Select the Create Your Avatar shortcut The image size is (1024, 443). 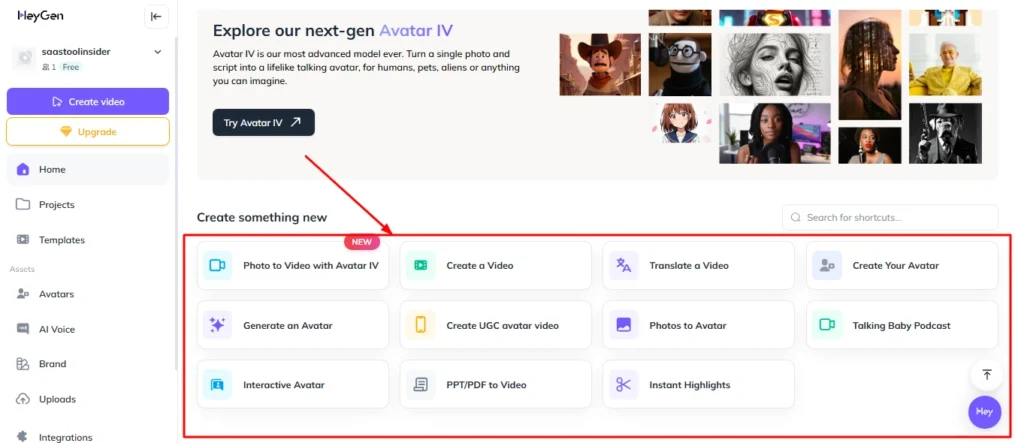902,265
